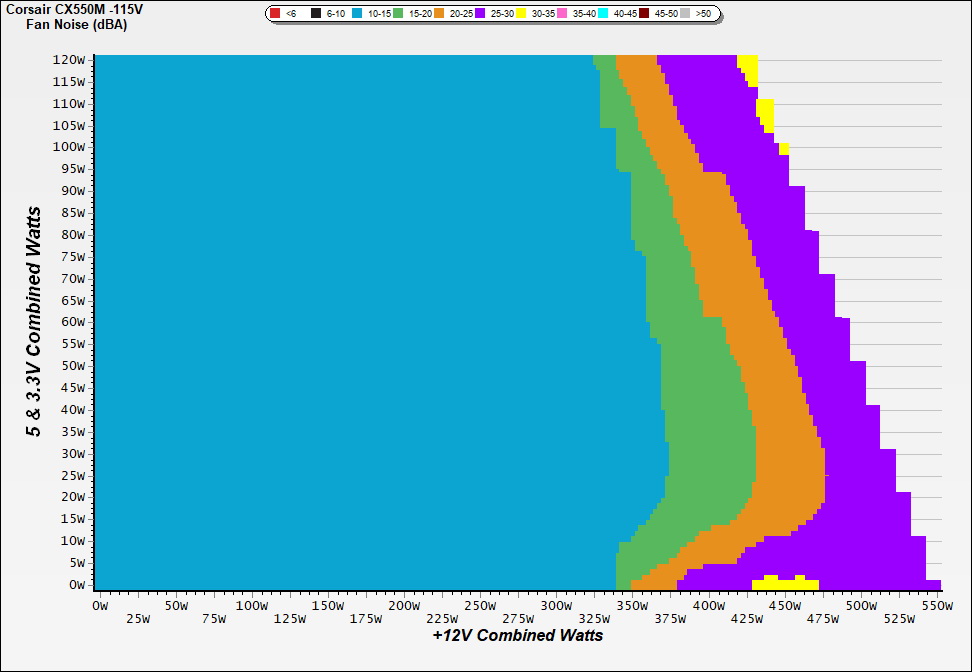Select the blue 10-15 legend swatch
Screen dimensions: 972x672
coord(357,14)
